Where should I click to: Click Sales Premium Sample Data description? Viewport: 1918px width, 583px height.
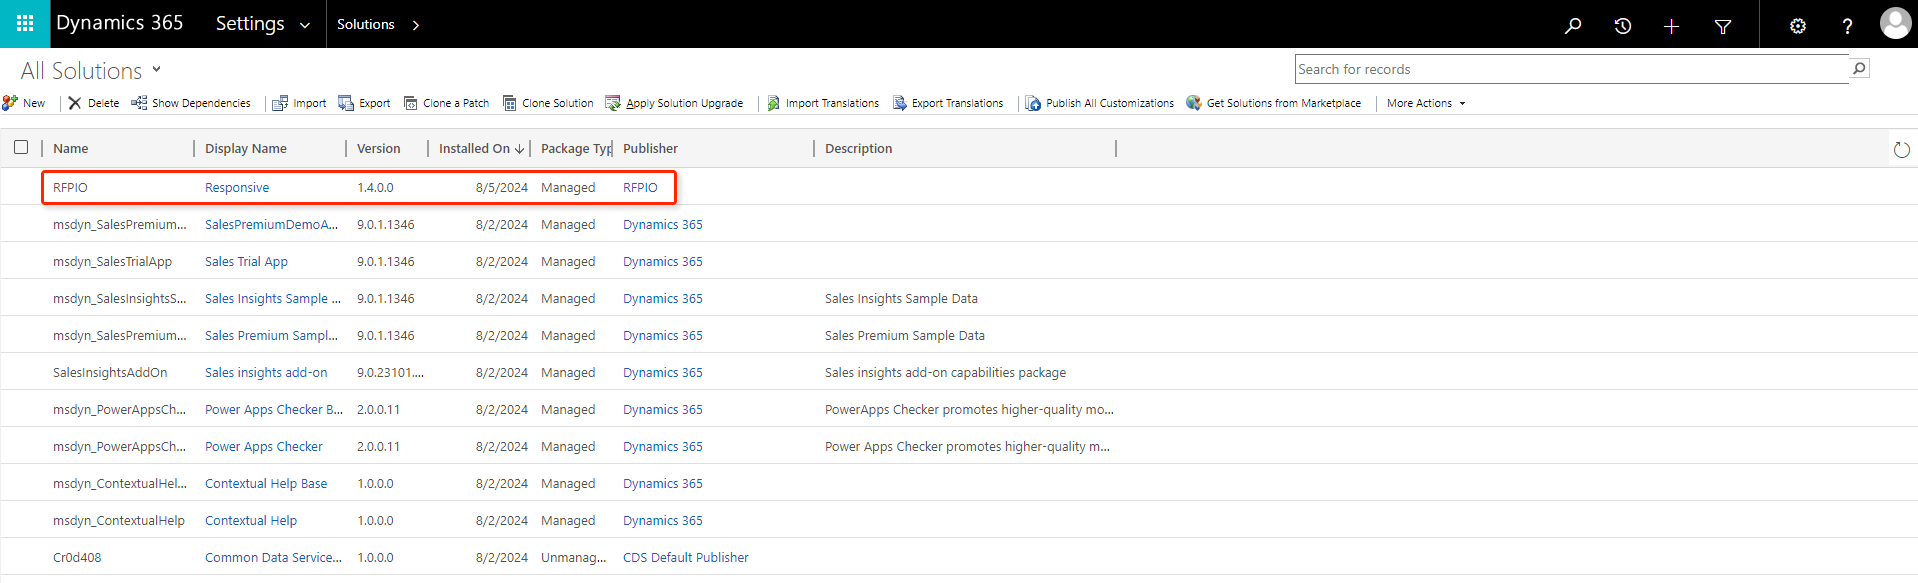pos(905,335)
